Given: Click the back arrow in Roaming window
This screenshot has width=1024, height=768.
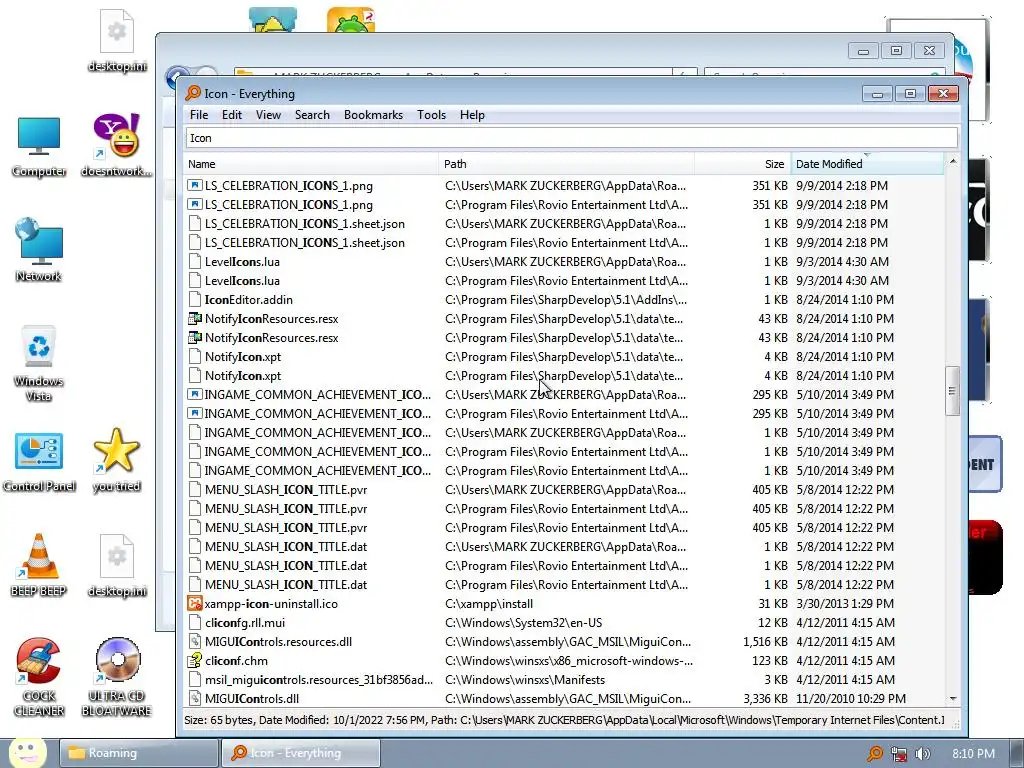Looking at the screenshot, I should (x=175, y=77).
